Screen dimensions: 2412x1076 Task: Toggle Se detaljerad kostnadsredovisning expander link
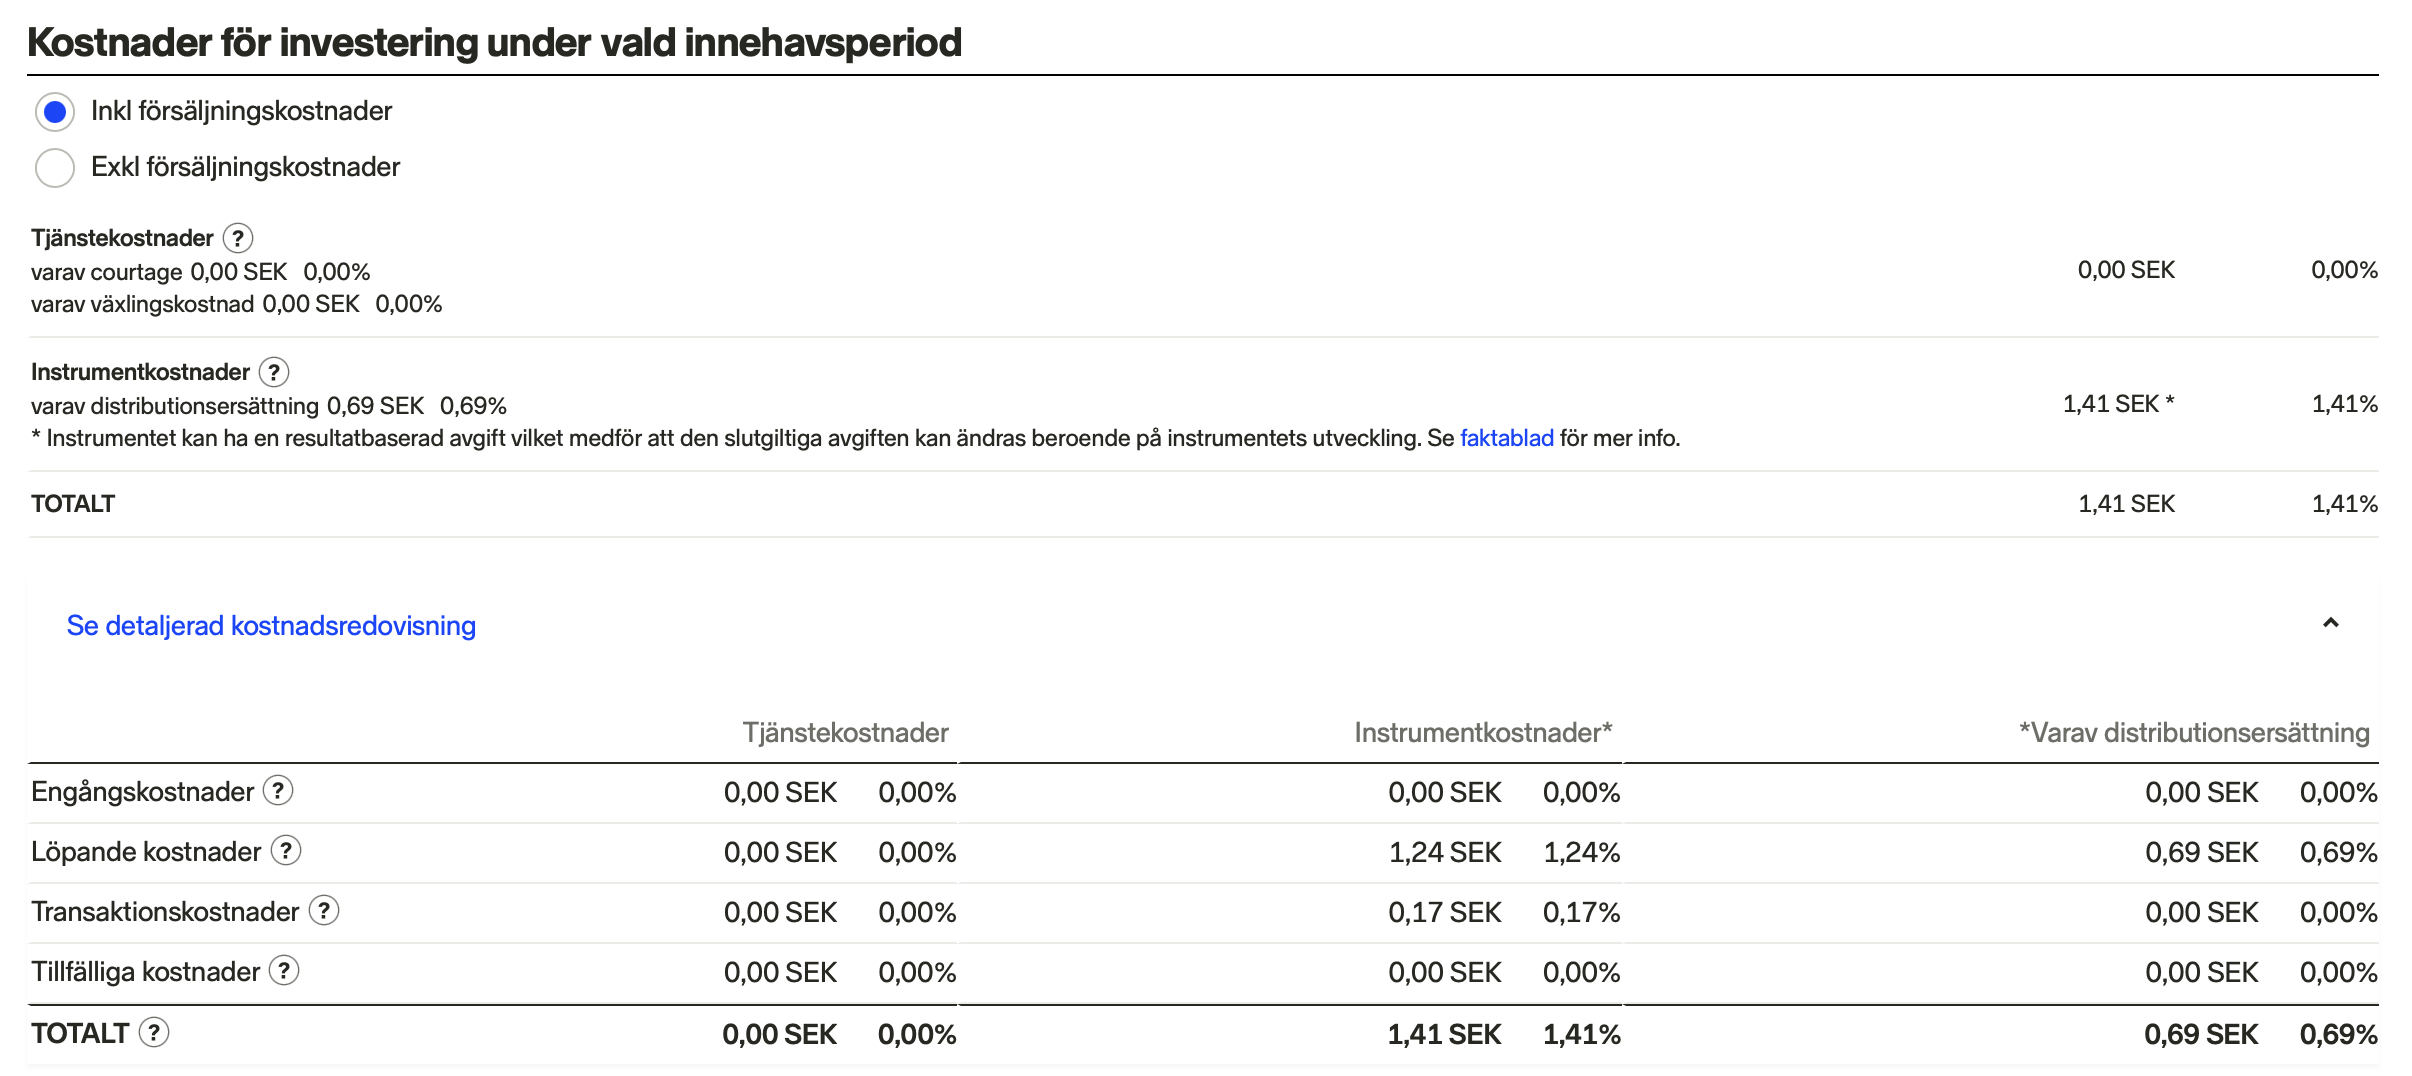click(x=271, y=626)
